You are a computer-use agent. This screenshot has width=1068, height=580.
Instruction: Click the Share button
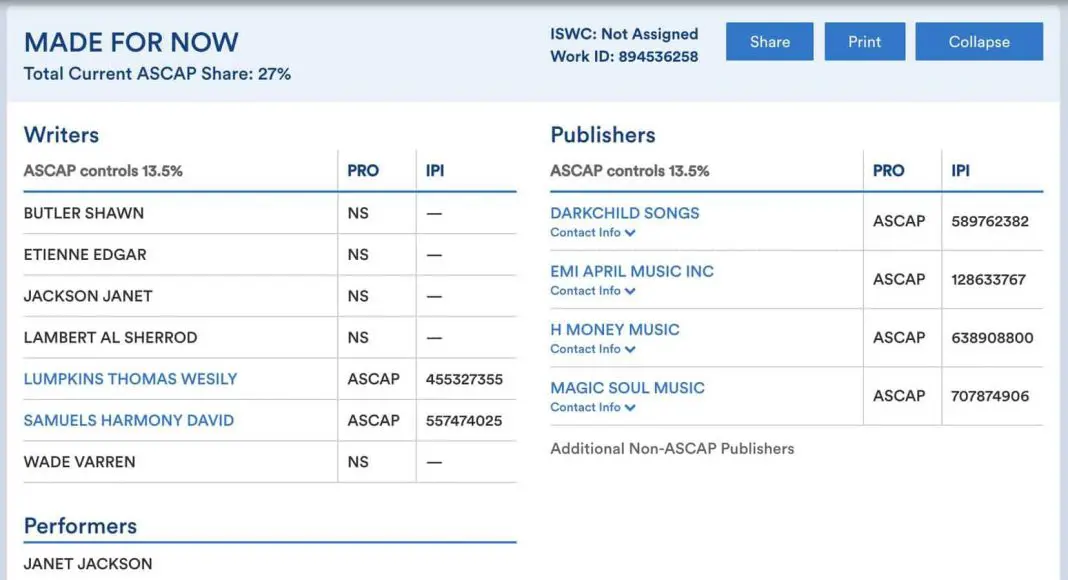[x=769, y=42]
